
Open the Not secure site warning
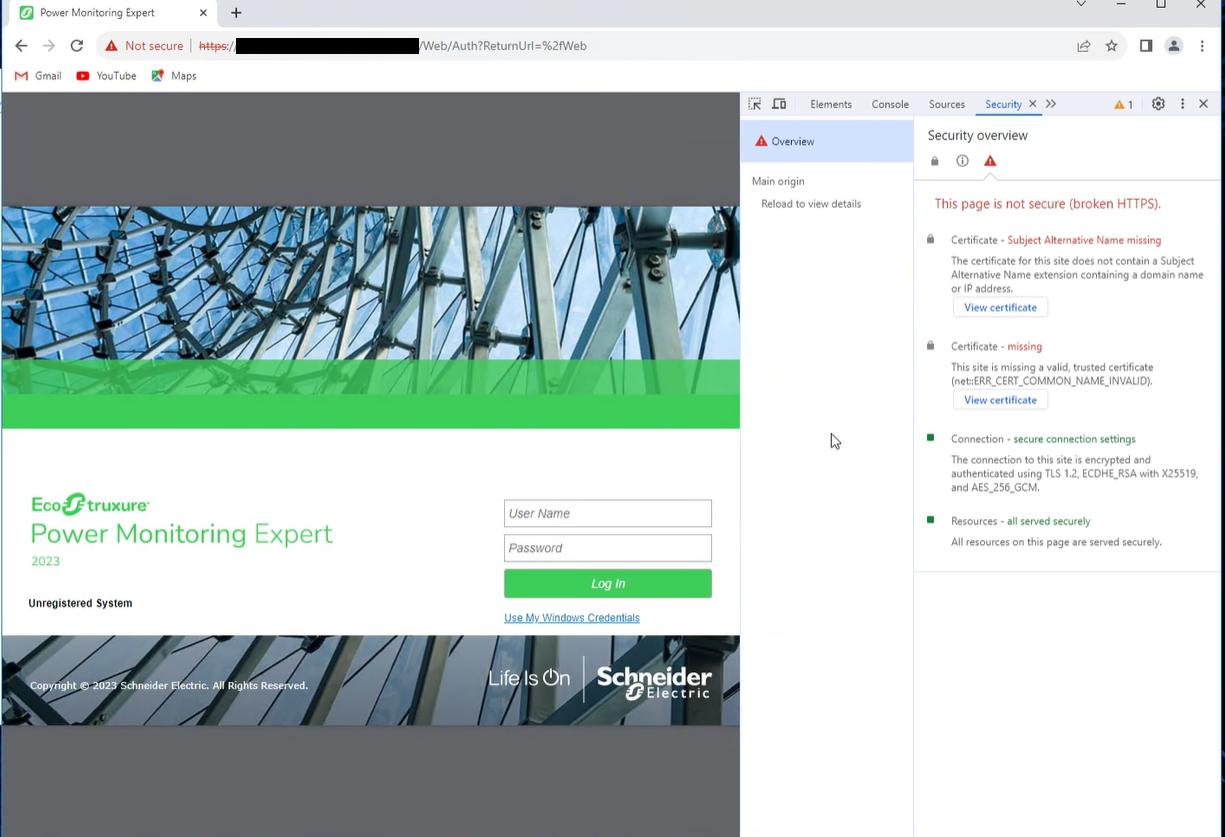coord(145,46)
